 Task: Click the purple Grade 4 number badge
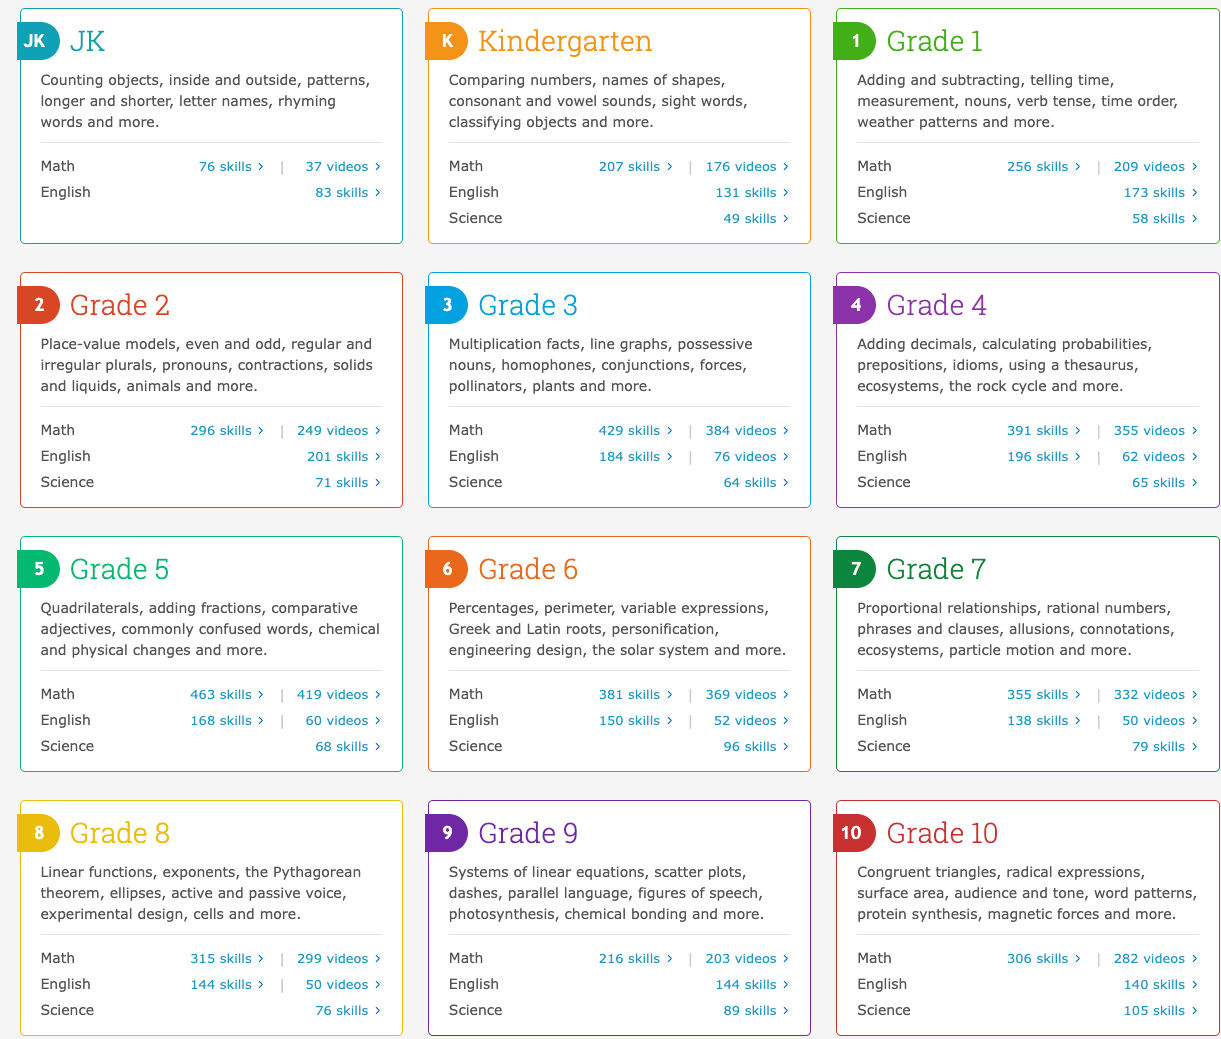pyautogui.click(x=855, y=305)
